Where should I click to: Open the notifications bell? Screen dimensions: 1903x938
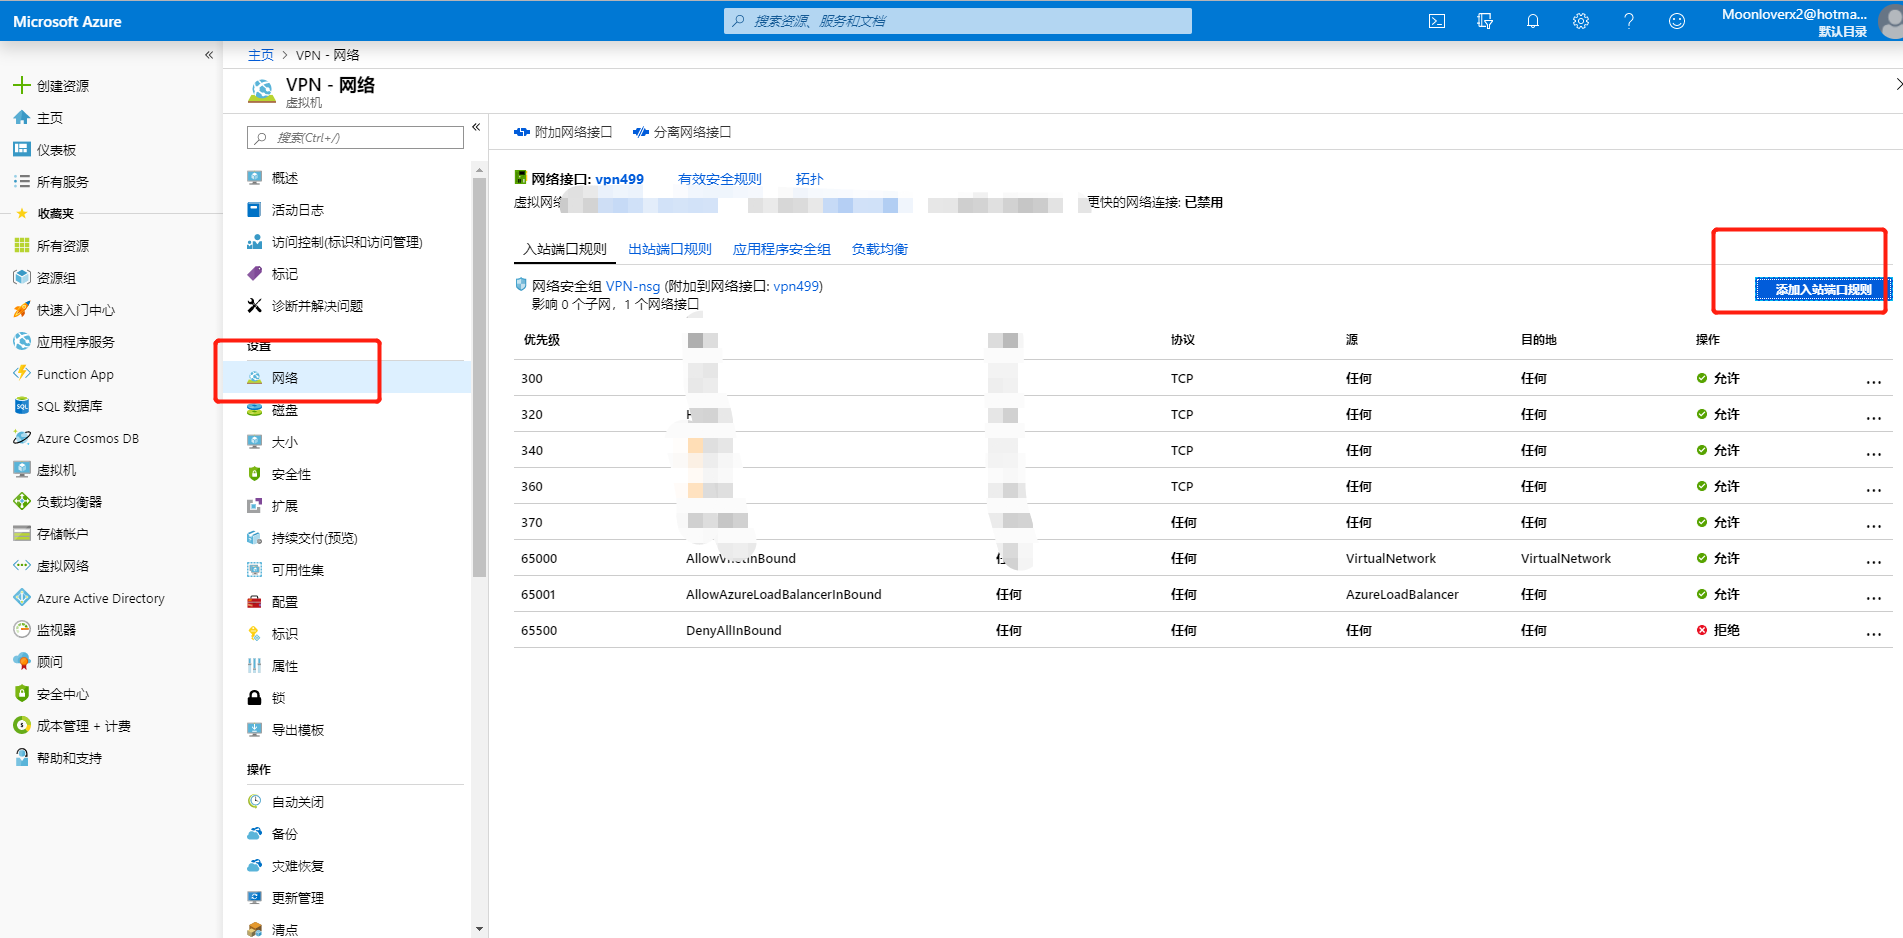[x=1533, y=21]
